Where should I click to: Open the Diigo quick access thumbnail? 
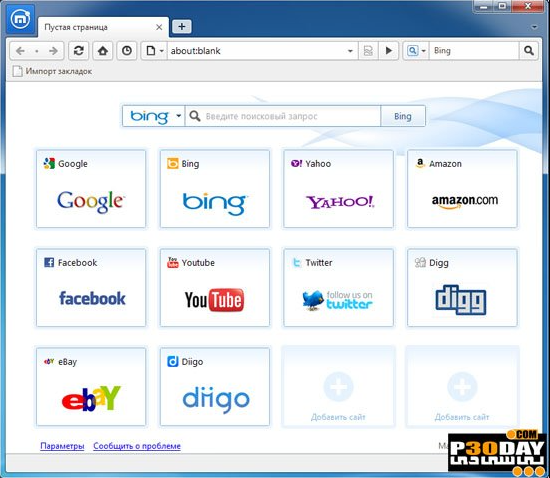click(215, 387)
